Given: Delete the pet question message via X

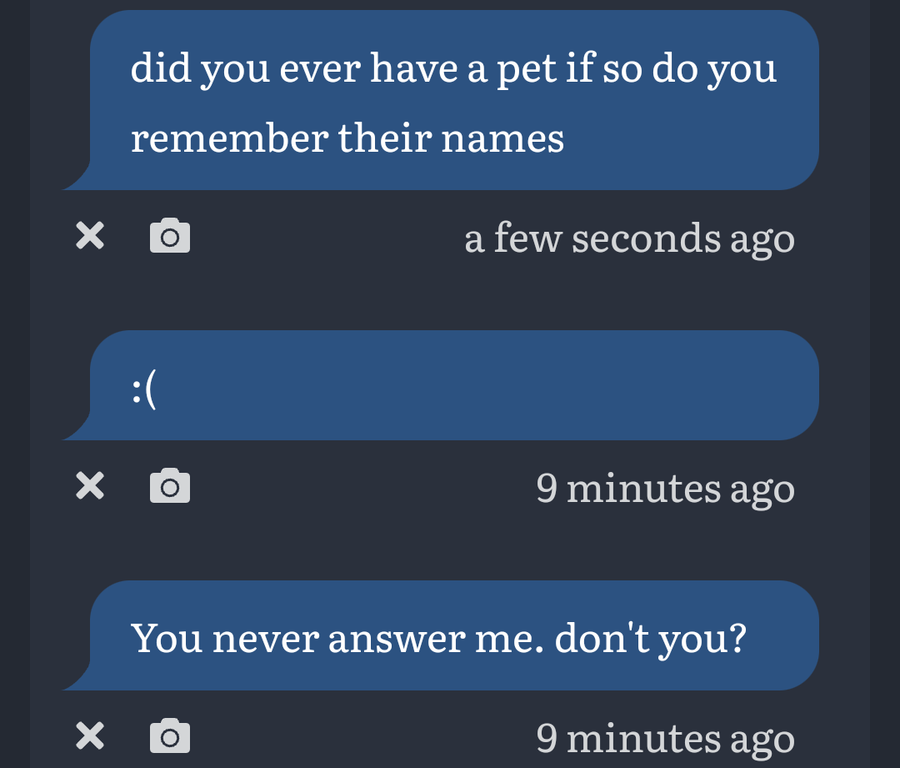Looking at the screenshot, I should [90, 236].
